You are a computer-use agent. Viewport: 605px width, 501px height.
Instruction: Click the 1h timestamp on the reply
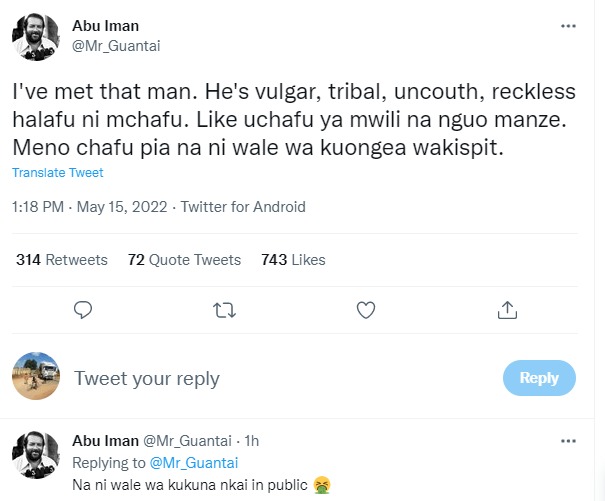252,441
